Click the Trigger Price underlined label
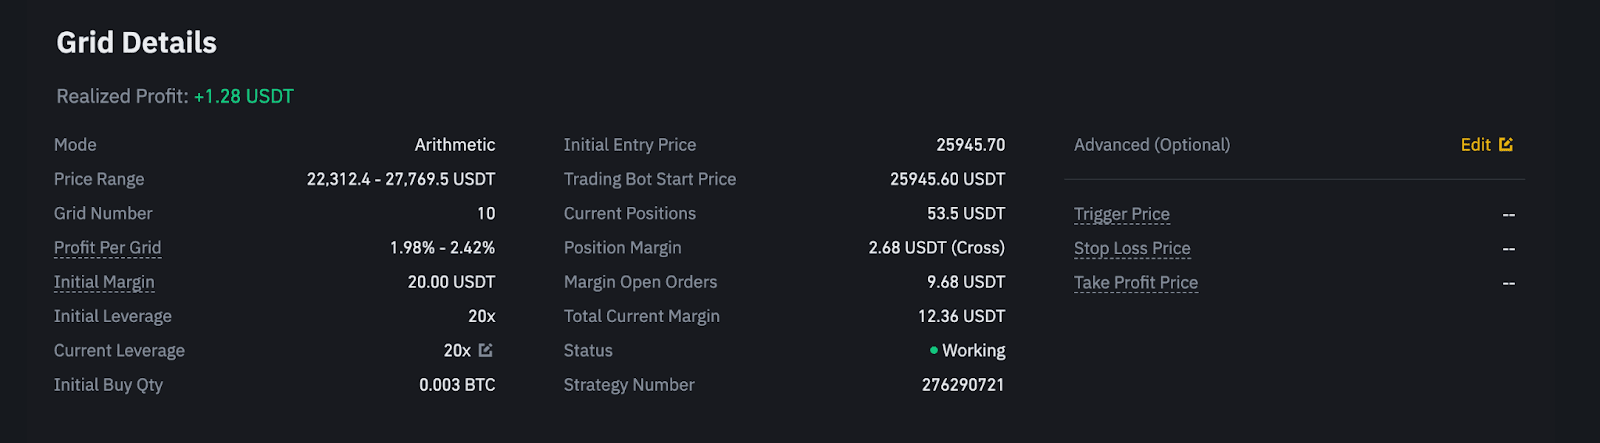 (x=1122, y=214)
